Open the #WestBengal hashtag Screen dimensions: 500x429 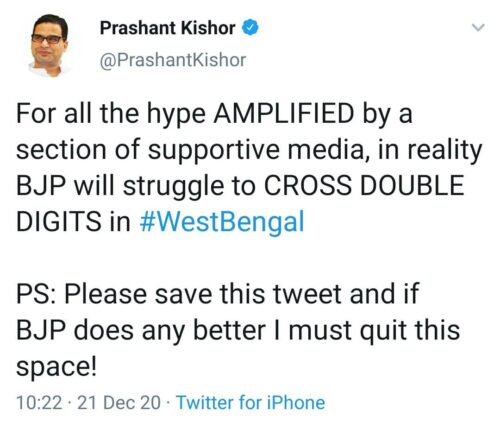pyautogui.click(x=222, y=222)
